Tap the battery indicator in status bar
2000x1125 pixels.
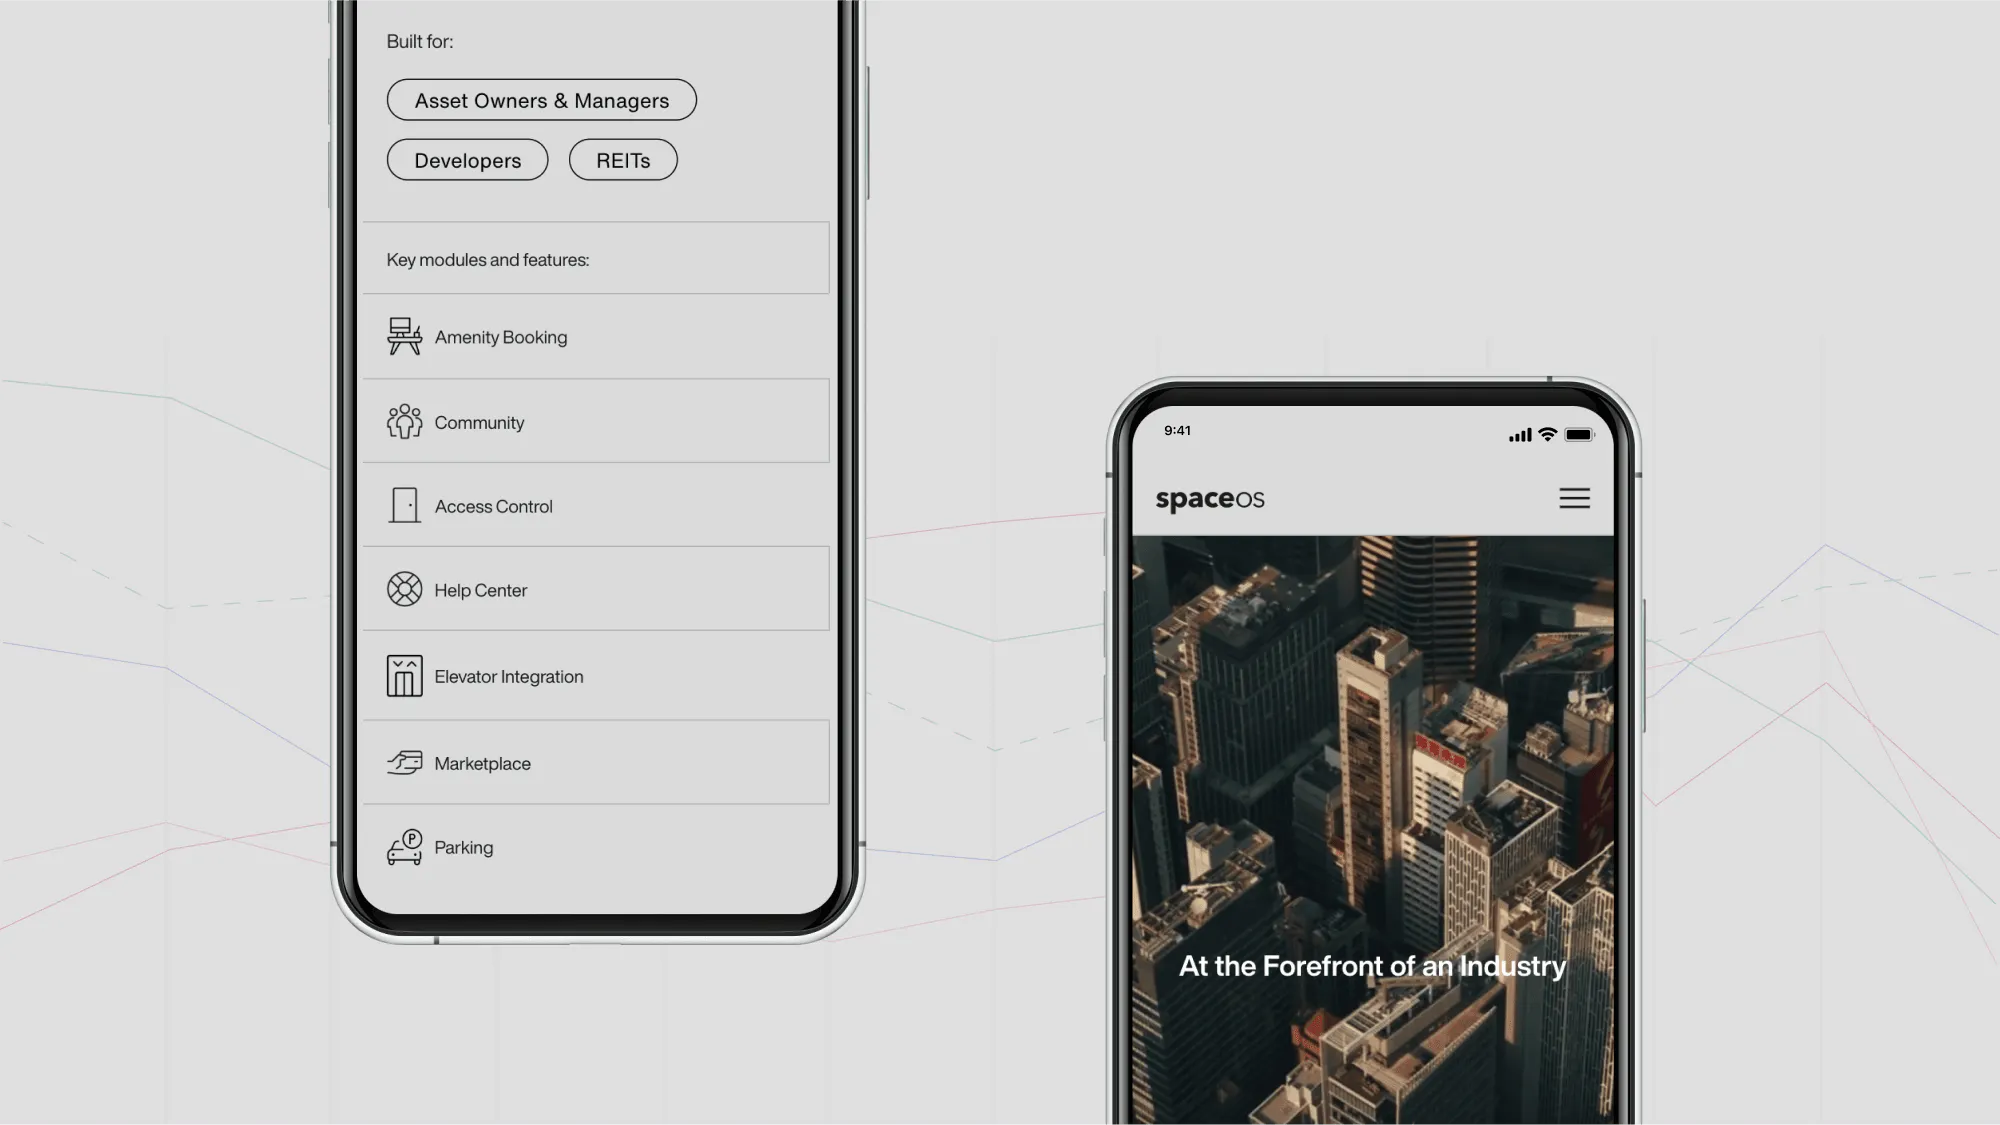click(1579, 435)
